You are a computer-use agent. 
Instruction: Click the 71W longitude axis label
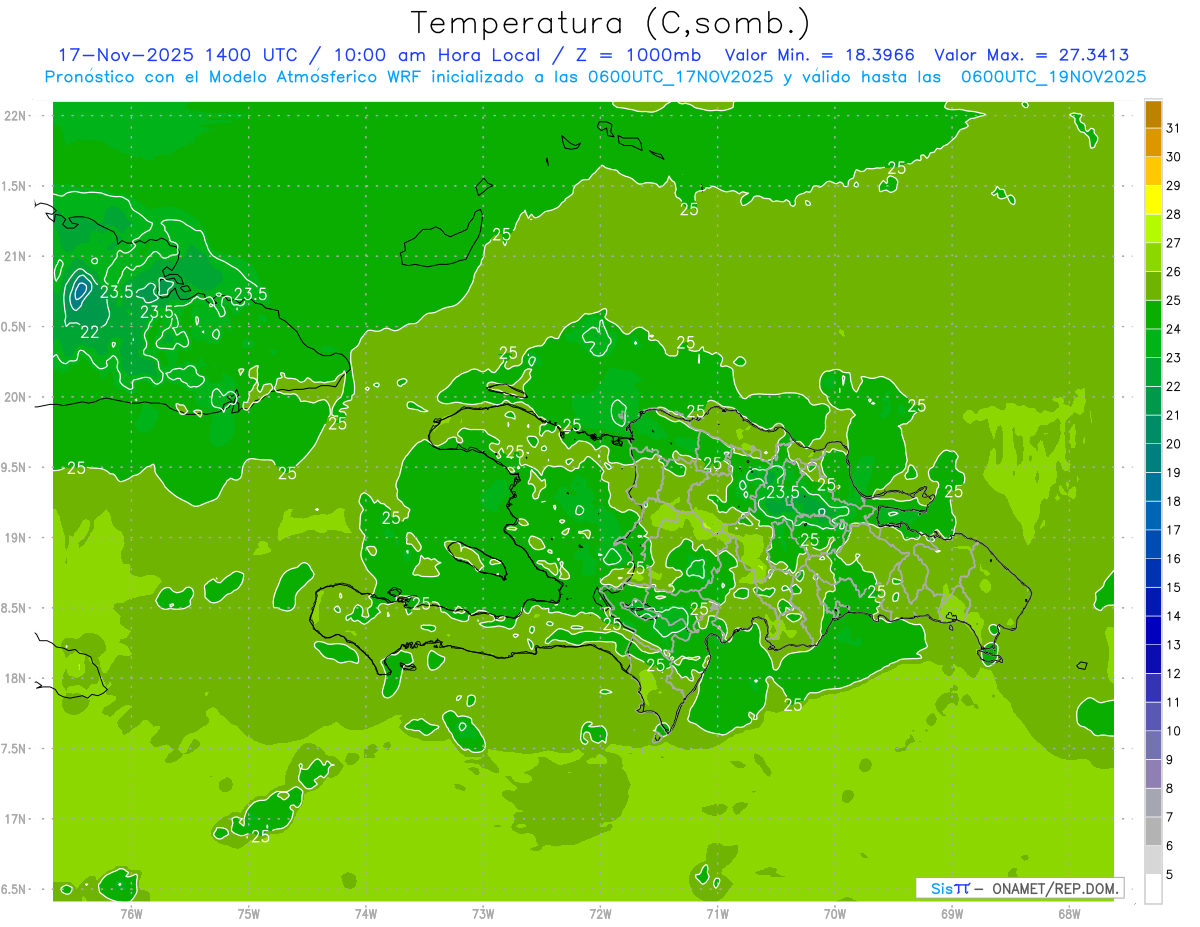(717, 913)
